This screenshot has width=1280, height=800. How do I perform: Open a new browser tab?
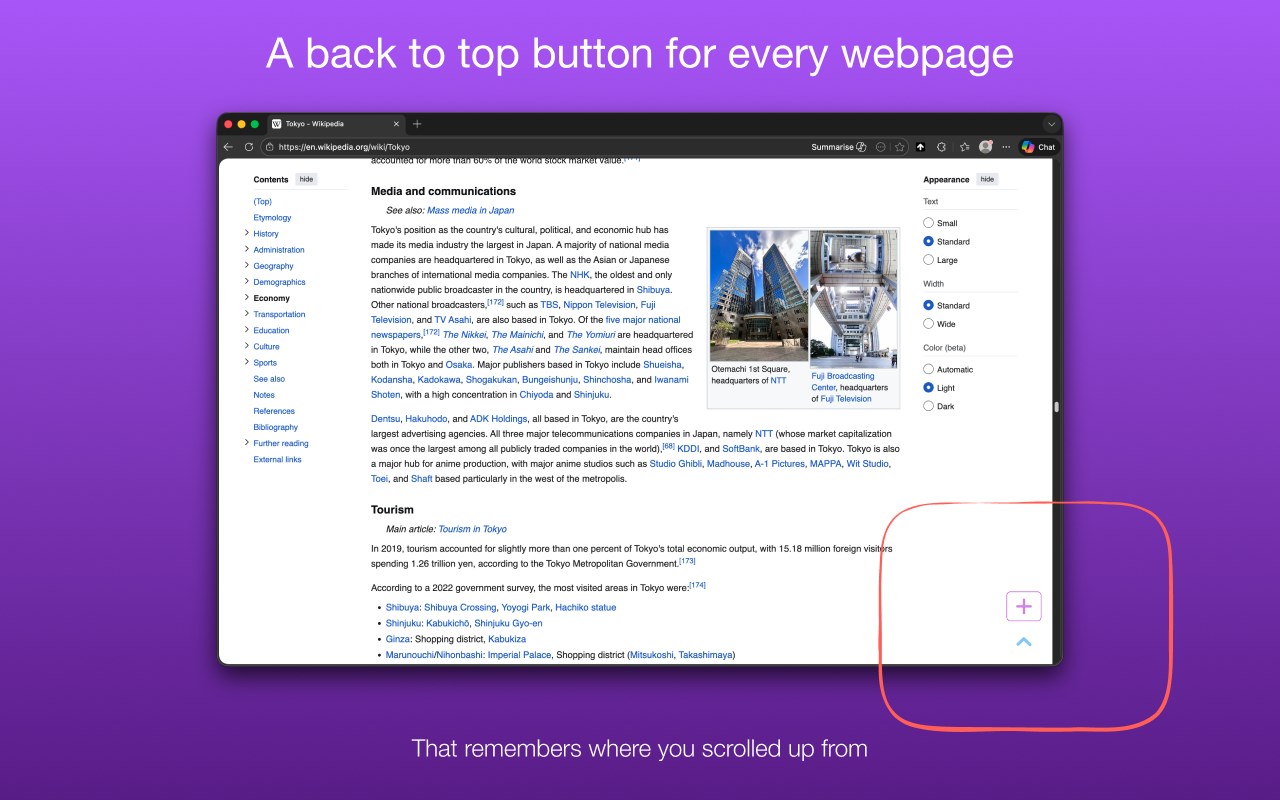(417, 124)
